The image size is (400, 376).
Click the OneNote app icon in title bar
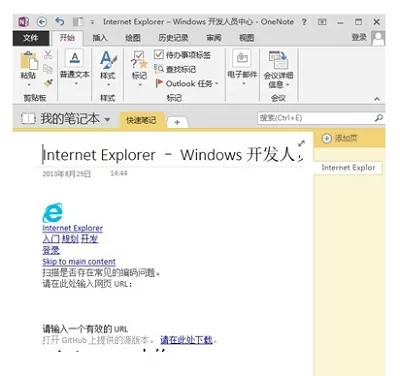click(x=23, y=22)
